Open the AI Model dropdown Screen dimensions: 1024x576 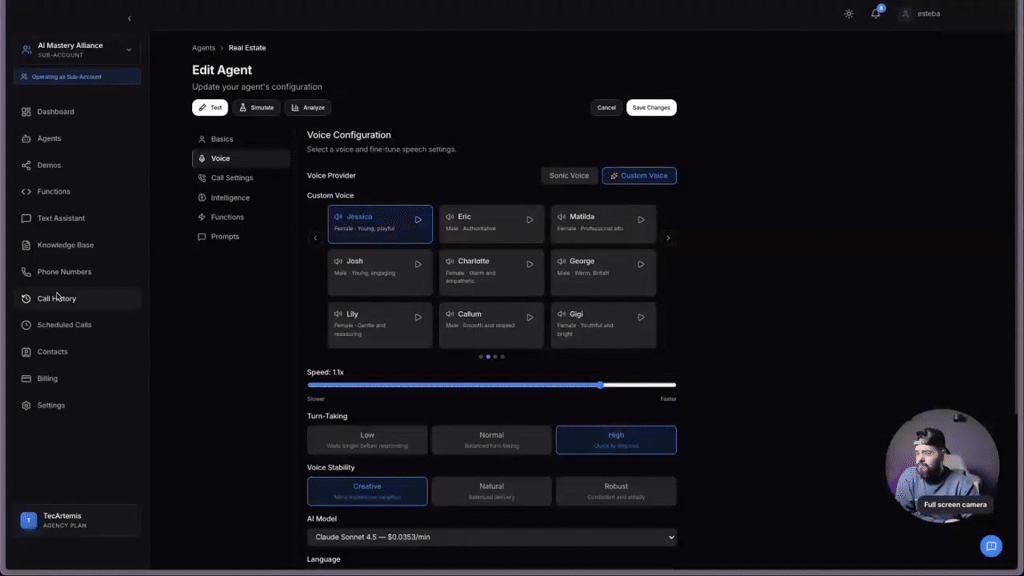(491, 537)
